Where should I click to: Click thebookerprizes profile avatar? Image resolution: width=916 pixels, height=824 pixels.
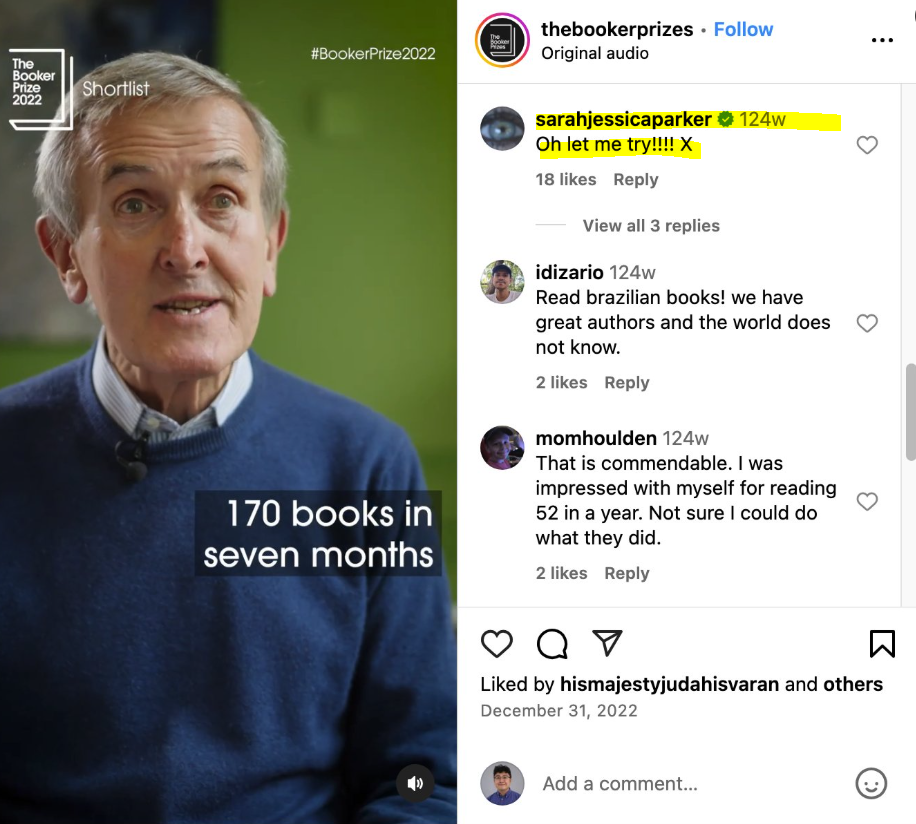(x=502, y=40)
